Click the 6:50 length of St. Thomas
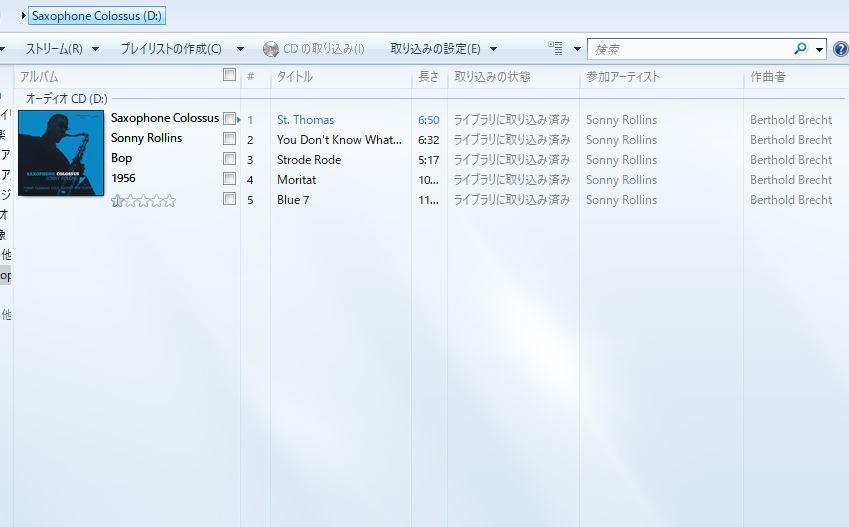 [428, 120]
